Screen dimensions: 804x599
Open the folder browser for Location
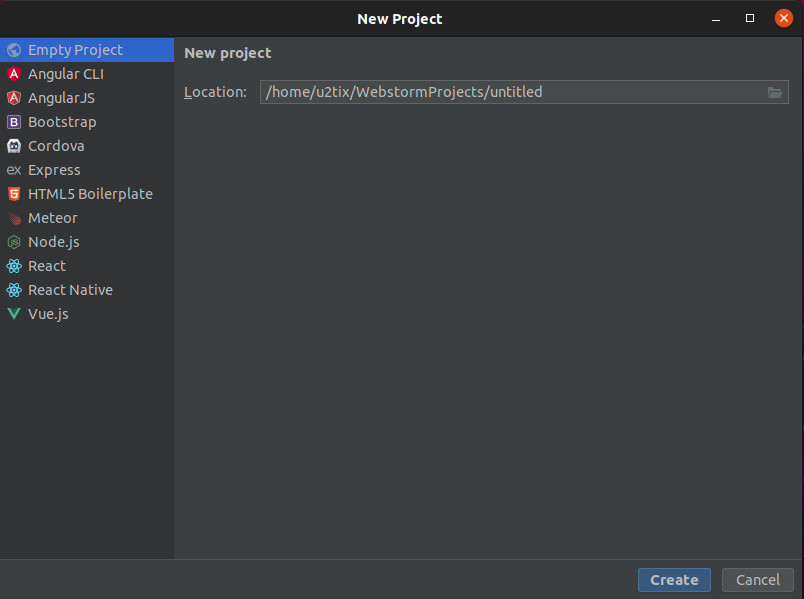click(x=775, y=92)
